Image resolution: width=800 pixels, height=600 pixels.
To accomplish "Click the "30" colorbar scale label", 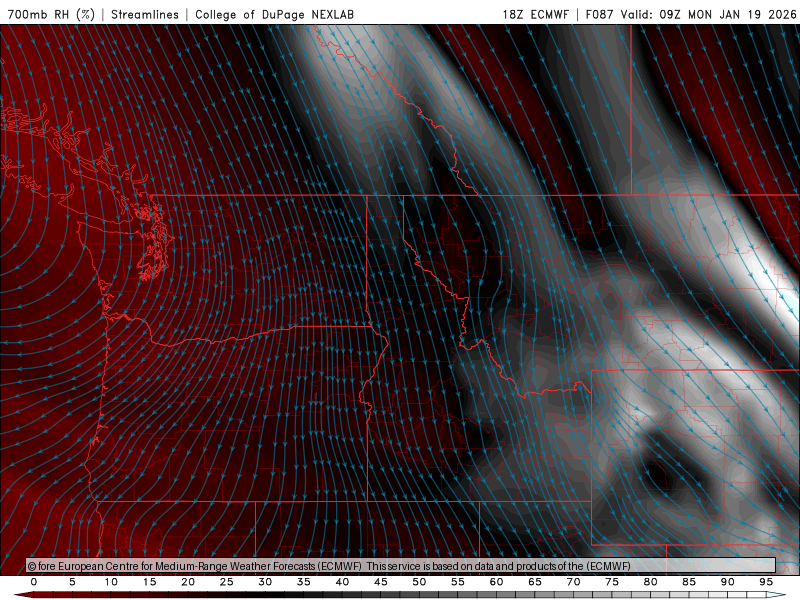I will point(265,582).
